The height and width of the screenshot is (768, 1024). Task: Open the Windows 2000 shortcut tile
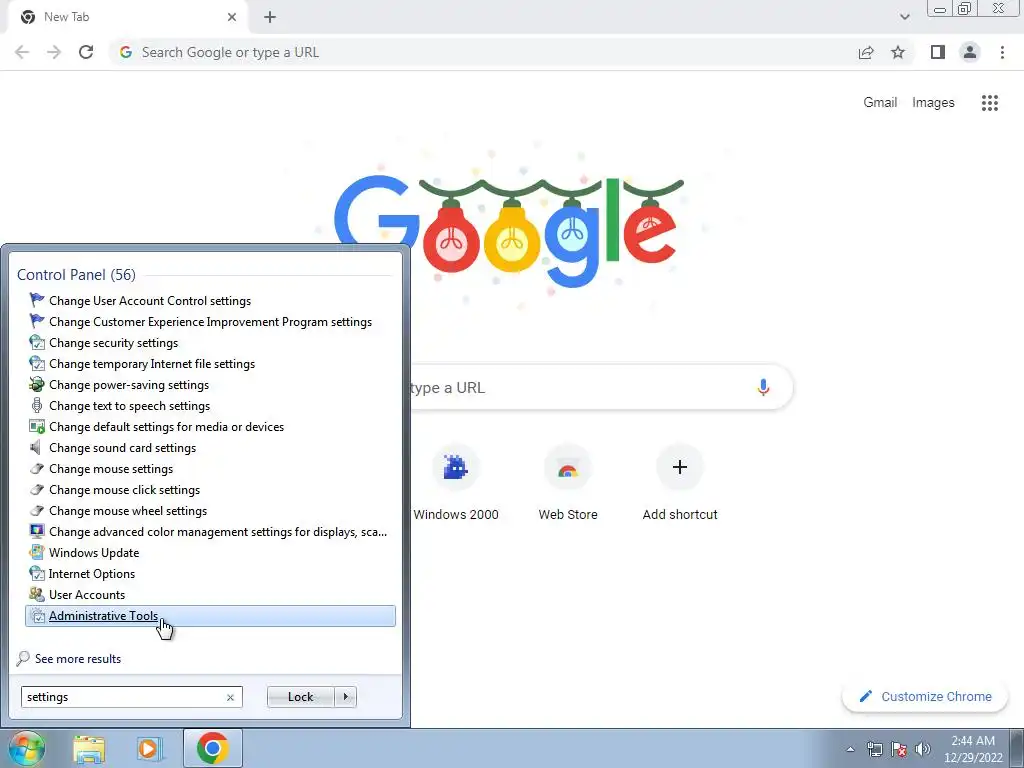tap(456, 482)
